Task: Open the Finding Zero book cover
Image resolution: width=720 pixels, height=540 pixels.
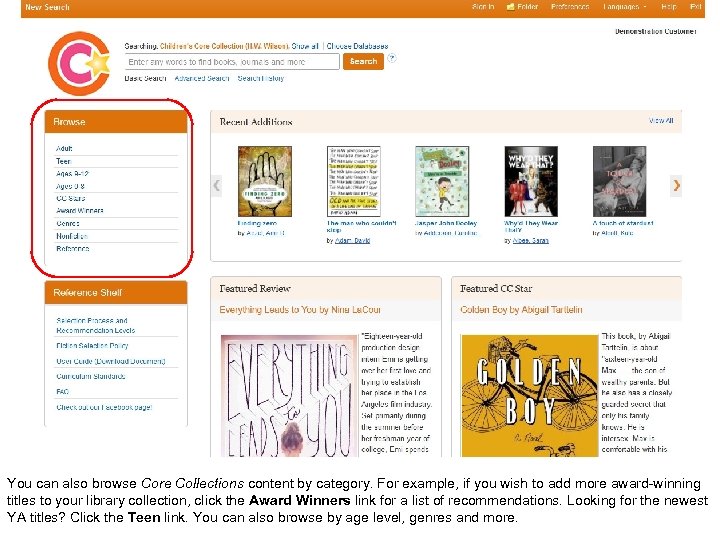Action: point(265,181)
